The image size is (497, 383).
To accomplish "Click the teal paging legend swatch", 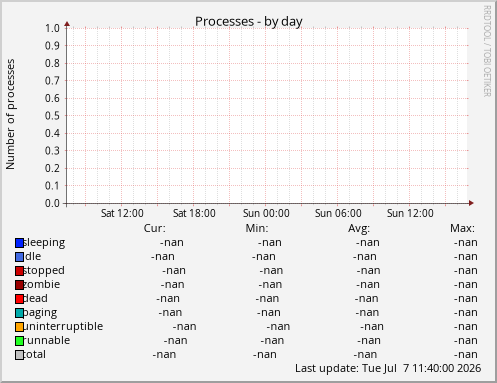I will (19, 313).
